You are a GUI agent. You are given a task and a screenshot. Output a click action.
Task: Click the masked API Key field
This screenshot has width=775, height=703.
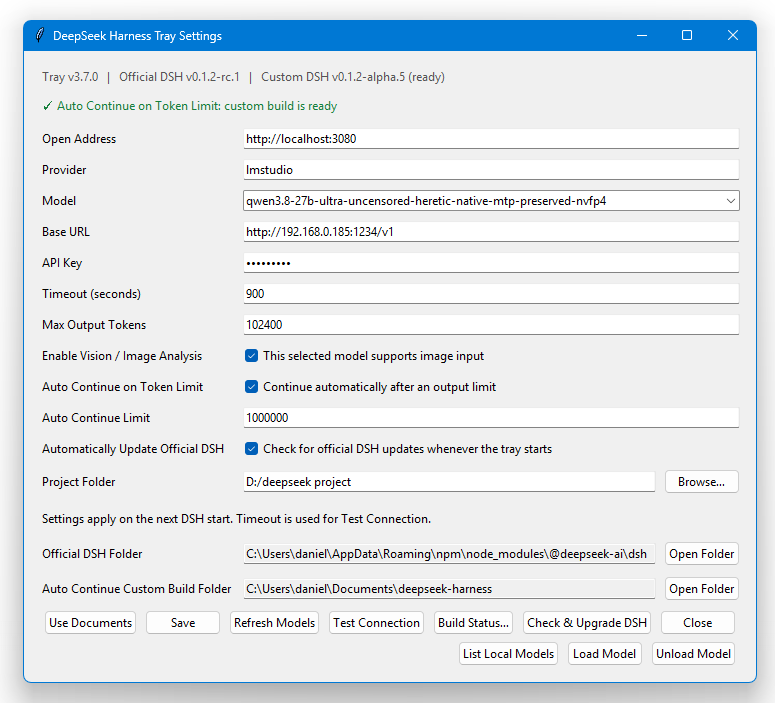491,263
